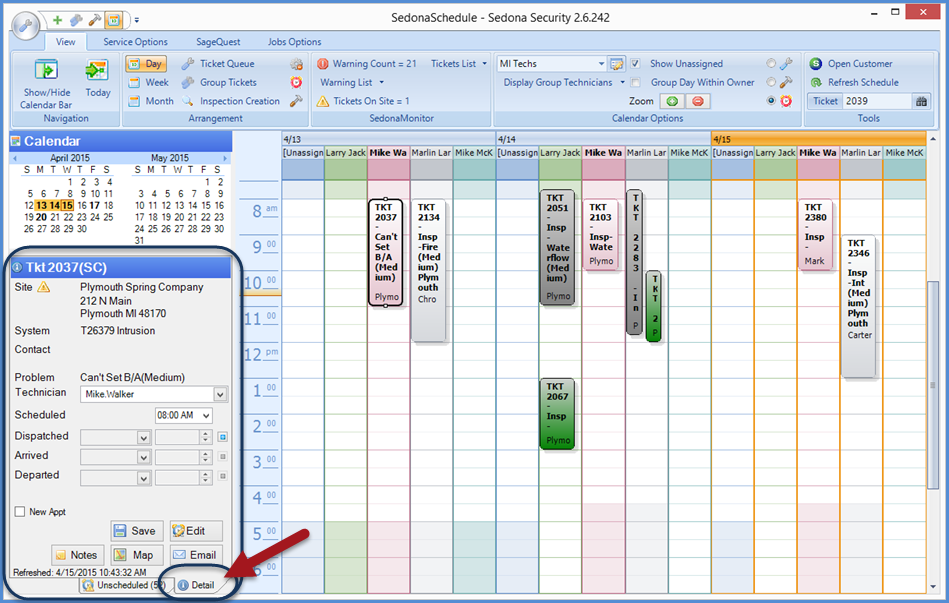949x603 pixels.
Task: Uncheck Show Unassigned checkbox
Action: (635, 64)
